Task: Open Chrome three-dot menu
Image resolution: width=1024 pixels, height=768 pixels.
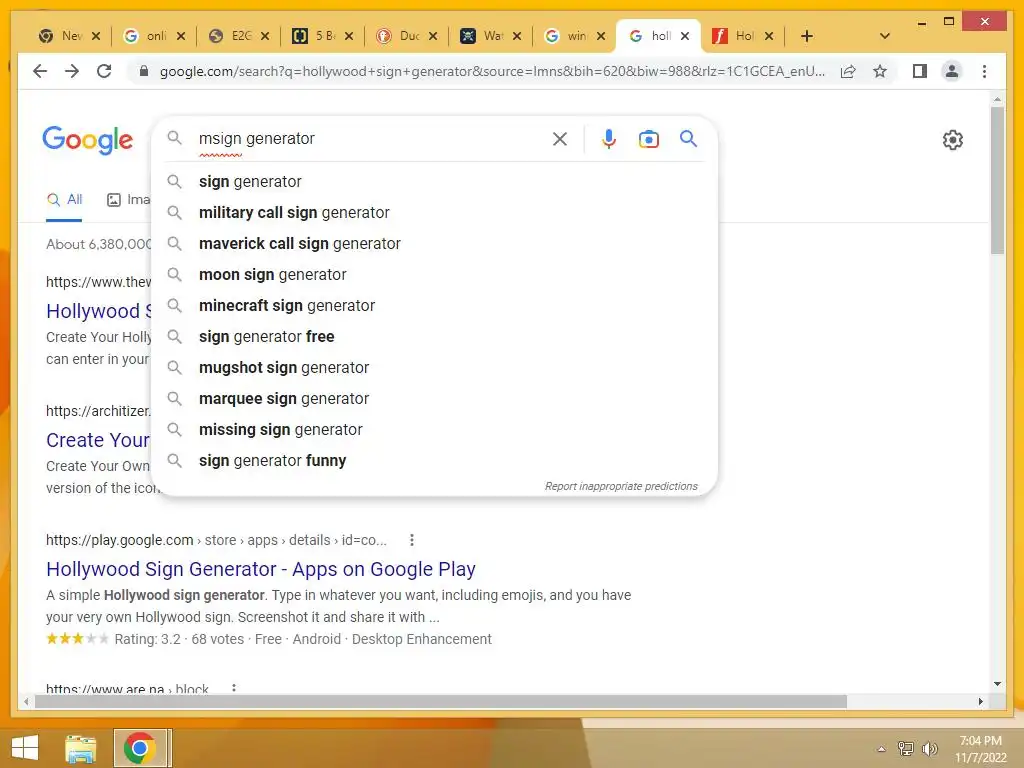Action: (984, 71)
